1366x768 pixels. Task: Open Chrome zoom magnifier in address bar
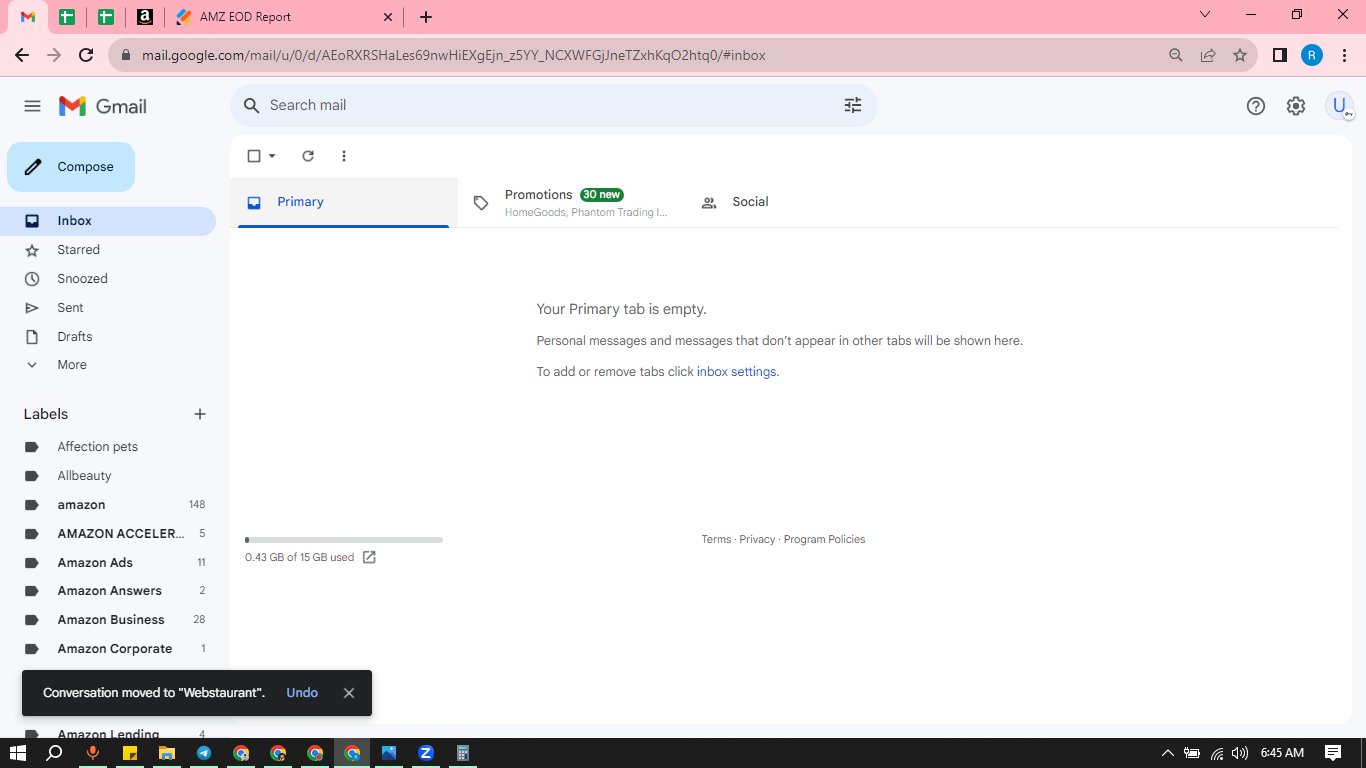1176,55
